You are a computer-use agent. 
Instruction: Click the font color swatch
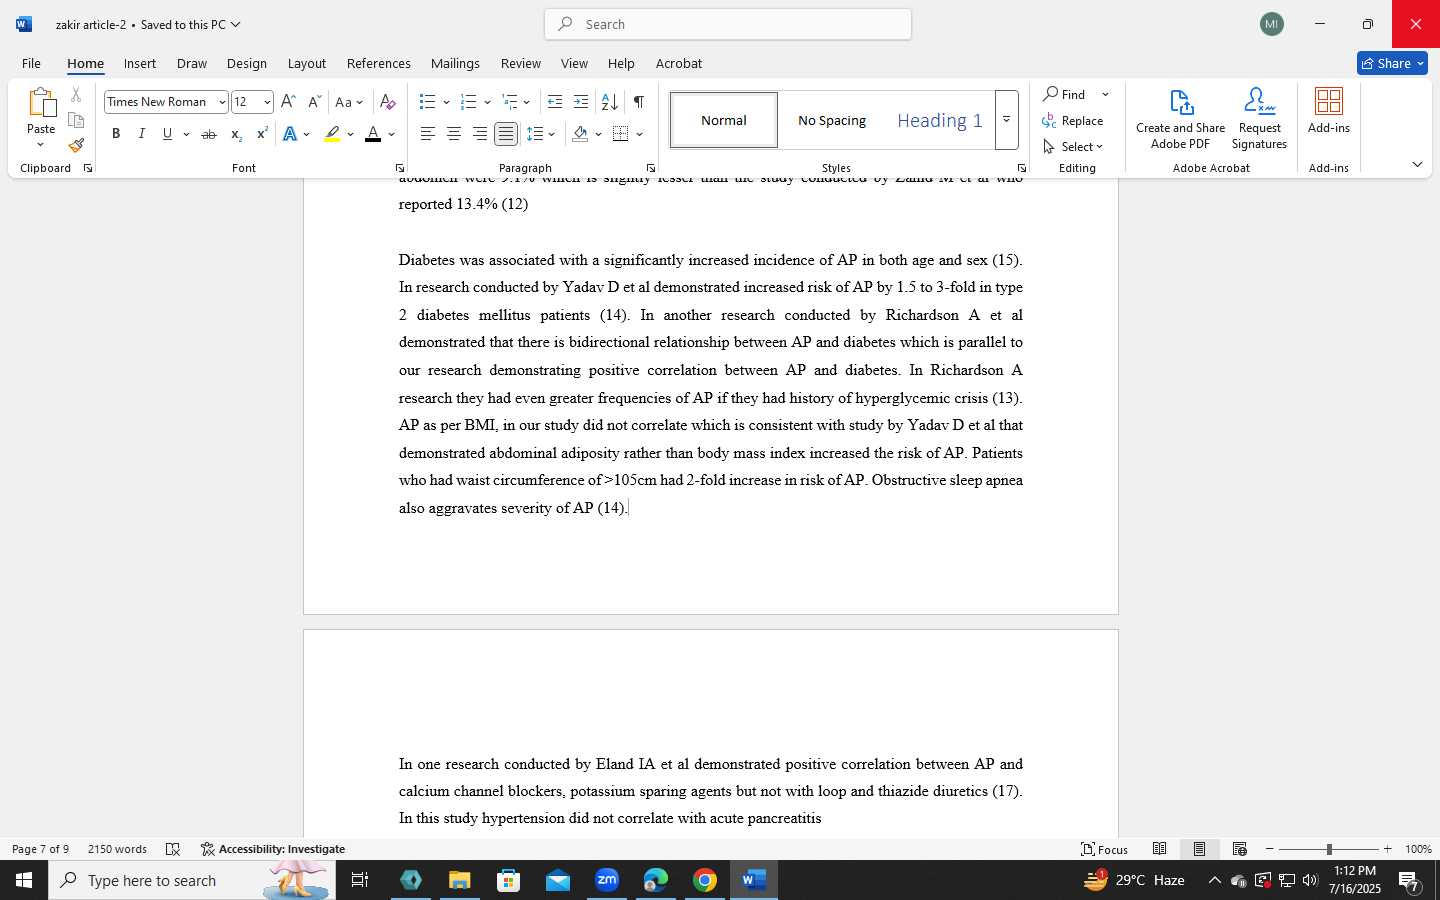click(x=373, y=134)
